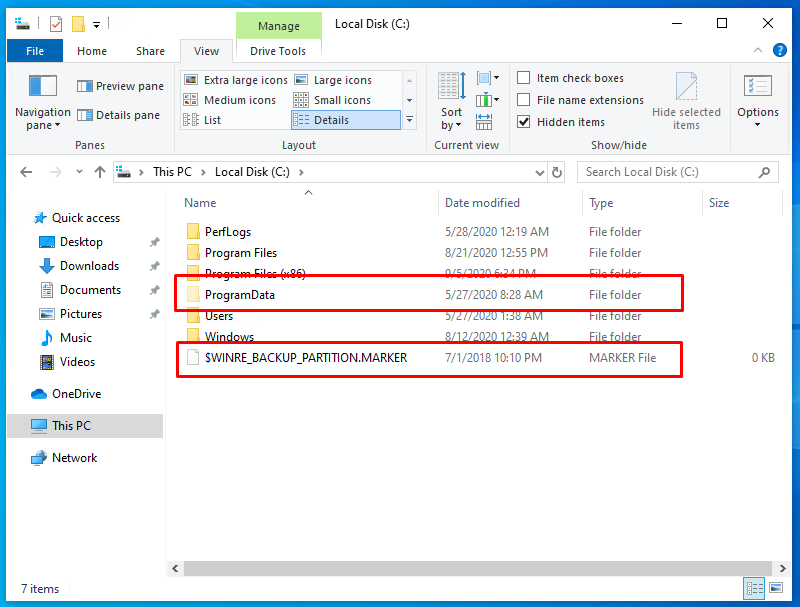The image size is (800, 607).
Task: Sort by Date modified column header
Action: coord(510,203)
